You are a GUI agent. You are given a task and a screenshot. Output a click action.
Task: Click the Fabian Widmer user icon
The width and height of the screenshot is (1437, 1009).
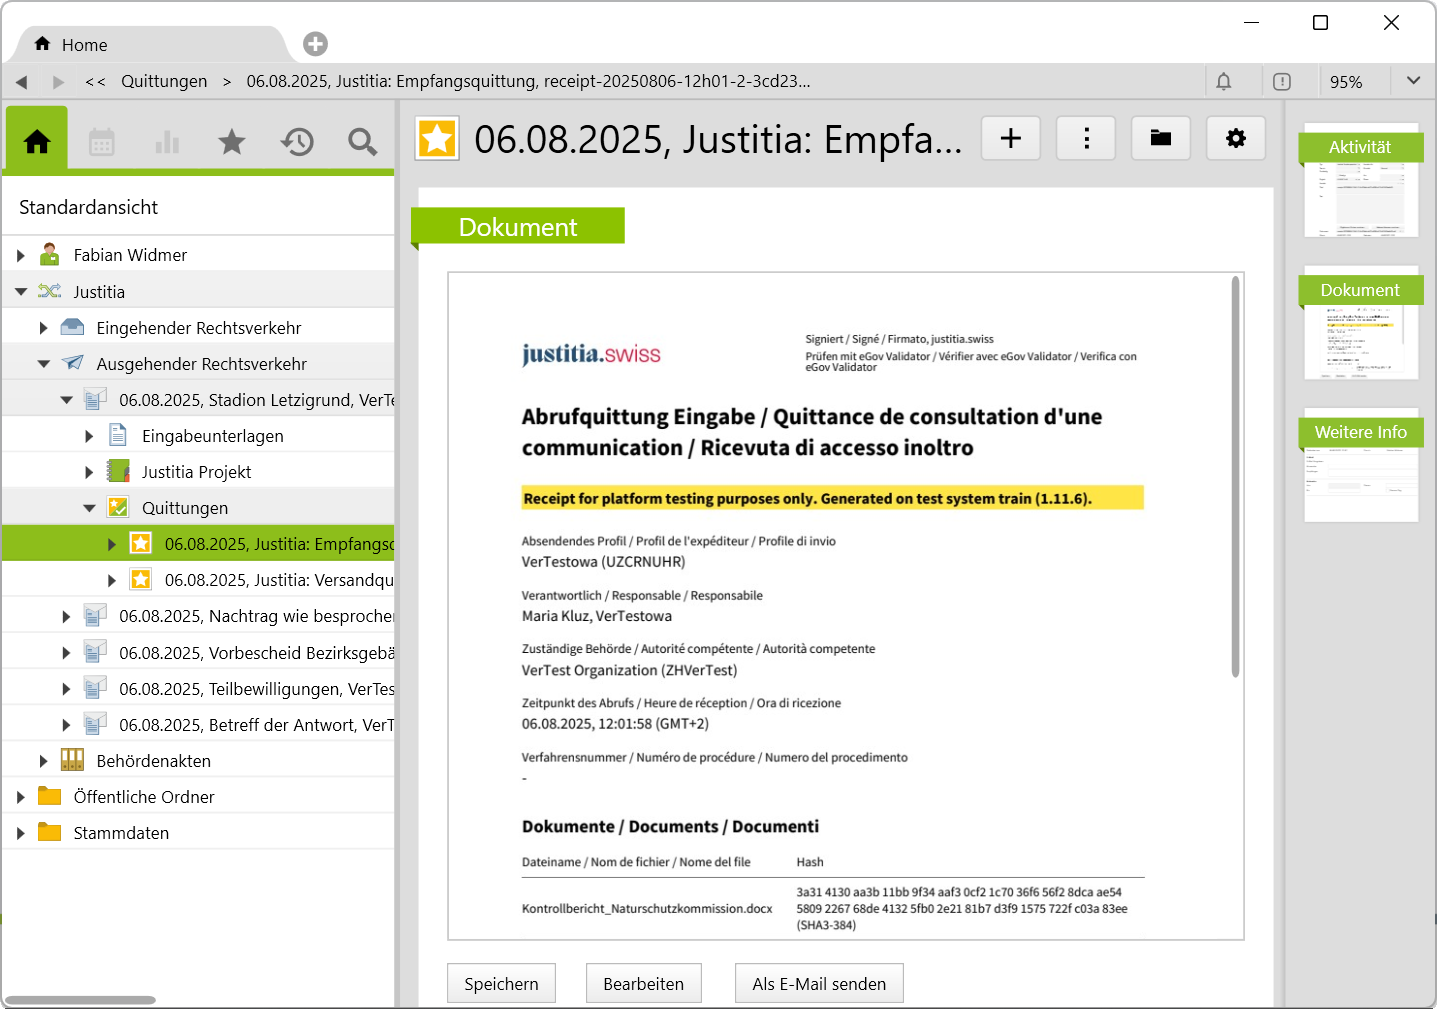[49, 254]
